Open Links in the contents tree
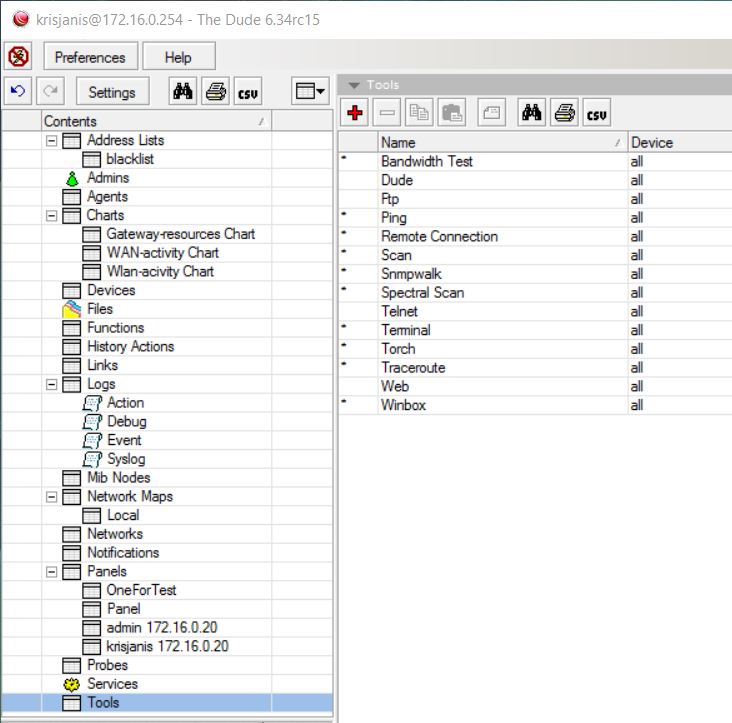 tap(102, 365)
